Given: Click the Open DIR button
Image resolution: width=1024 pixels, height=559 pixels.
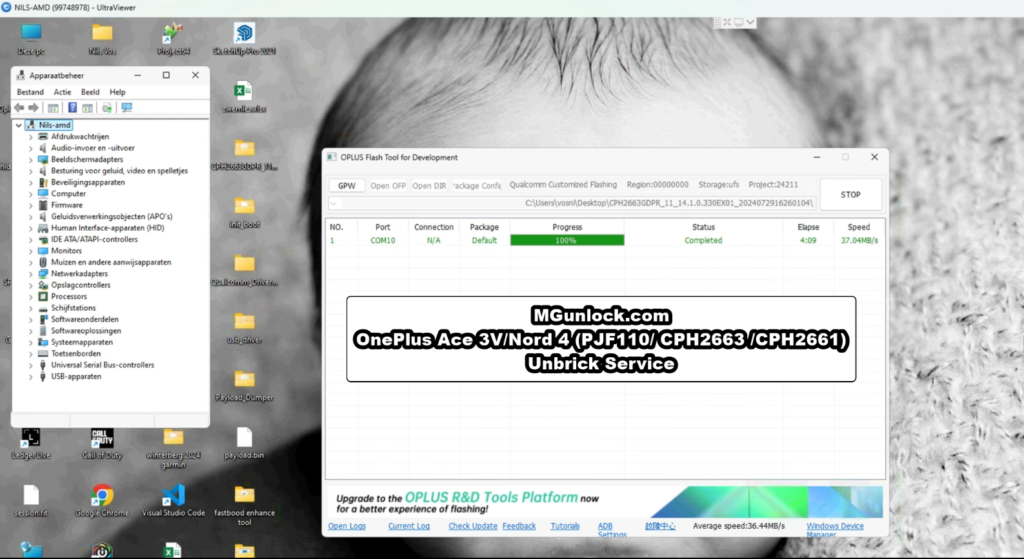Looking at the screenshot, I should (x=429, y=185).
